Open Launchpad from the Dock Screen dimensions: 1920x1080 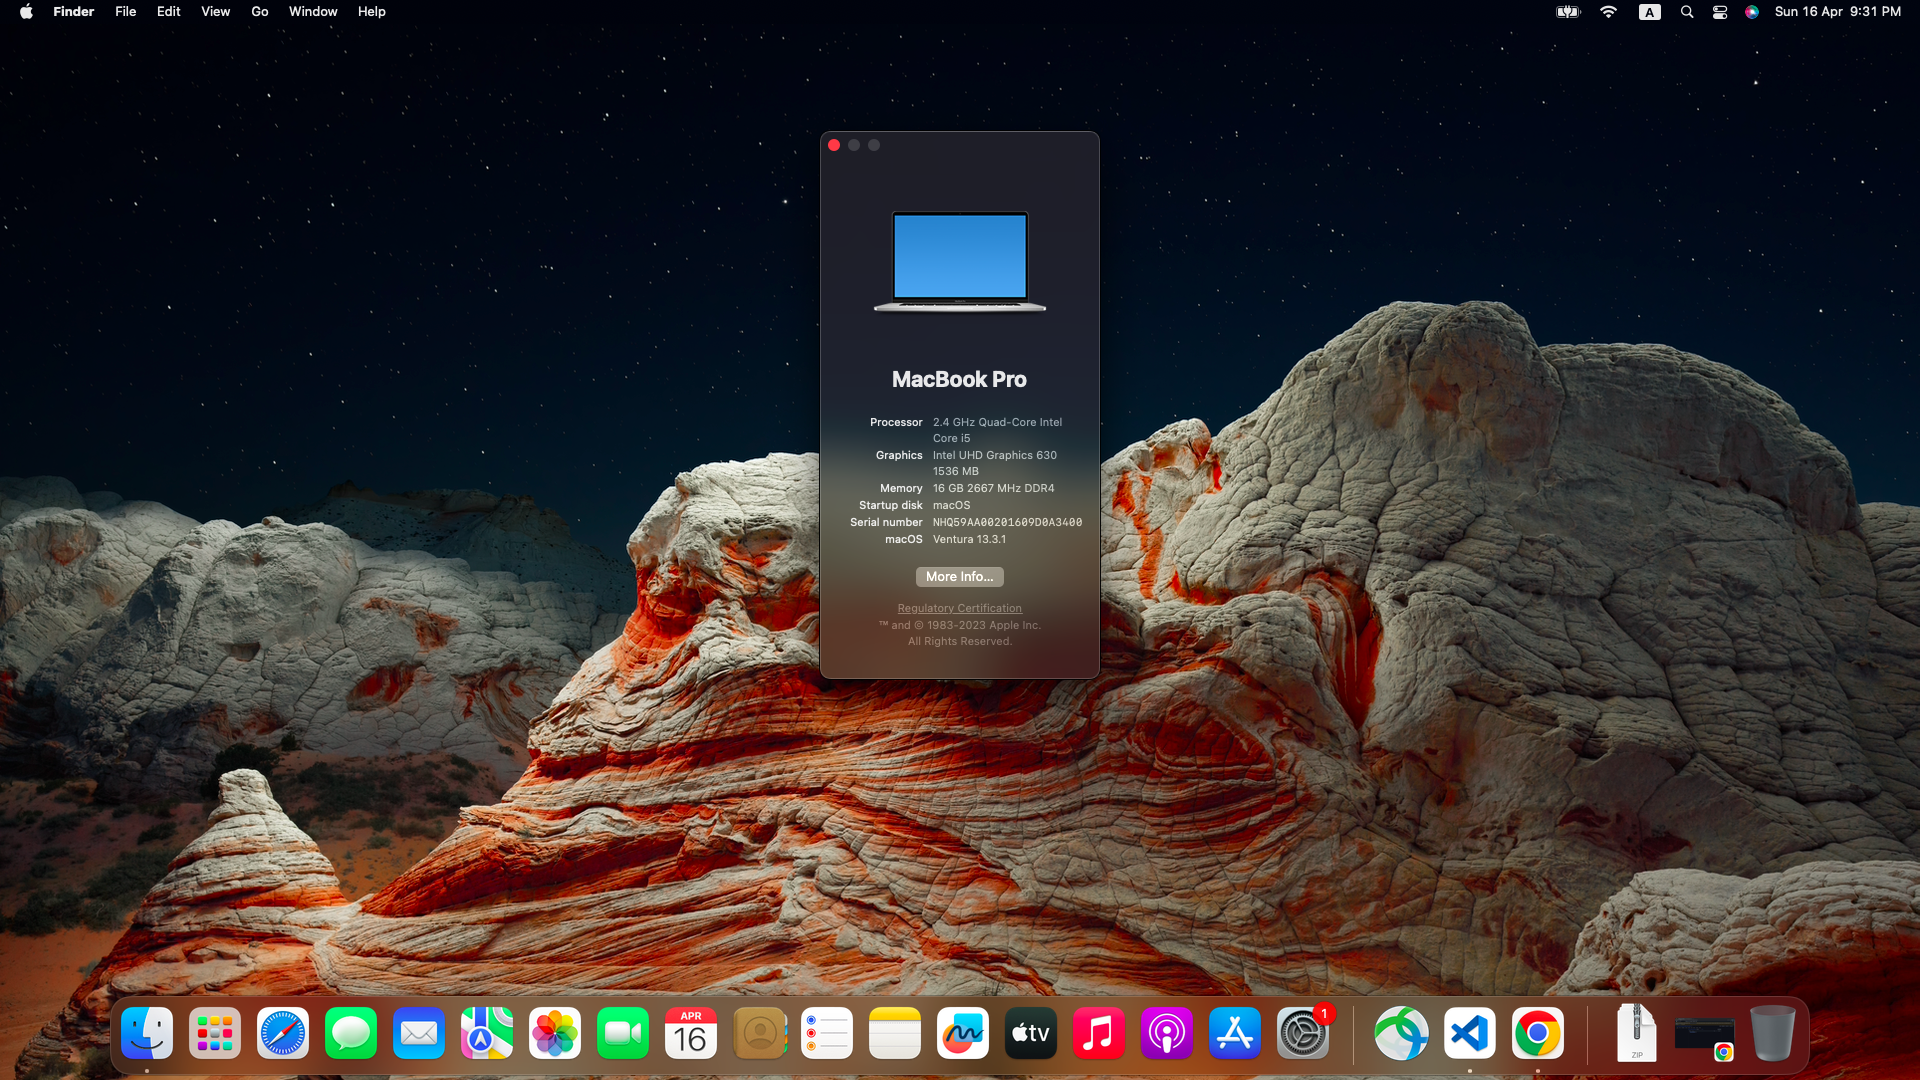click(x=215, y=1033)
